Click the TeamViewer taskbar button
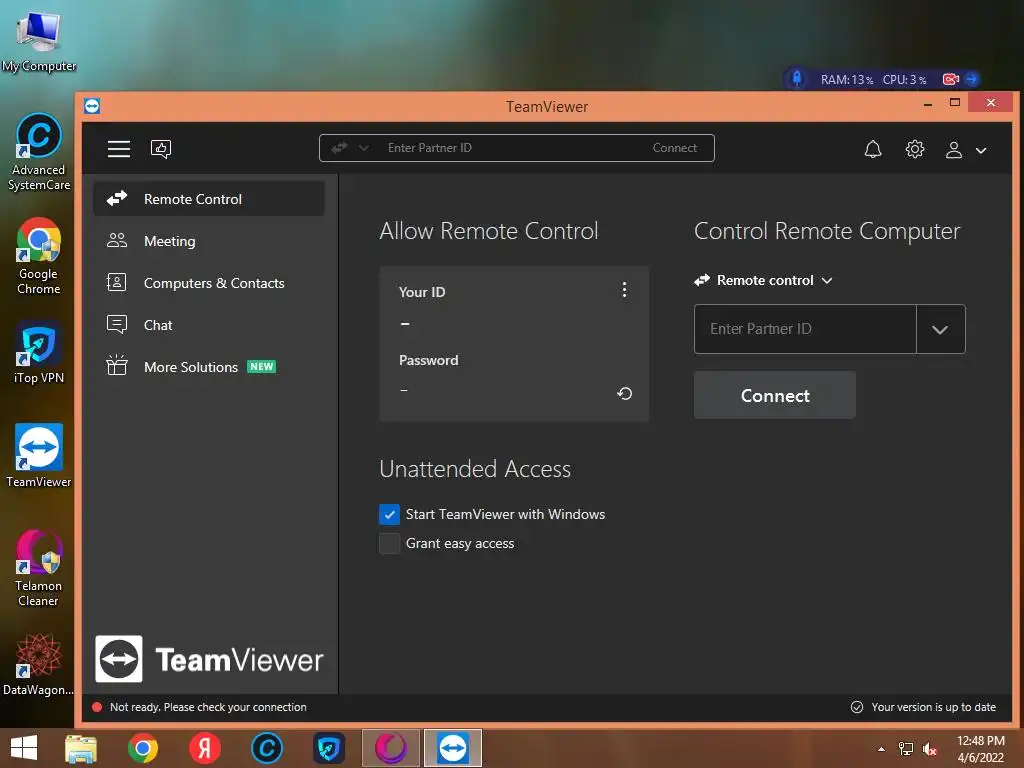1024x768 pixels. (453, 748)
